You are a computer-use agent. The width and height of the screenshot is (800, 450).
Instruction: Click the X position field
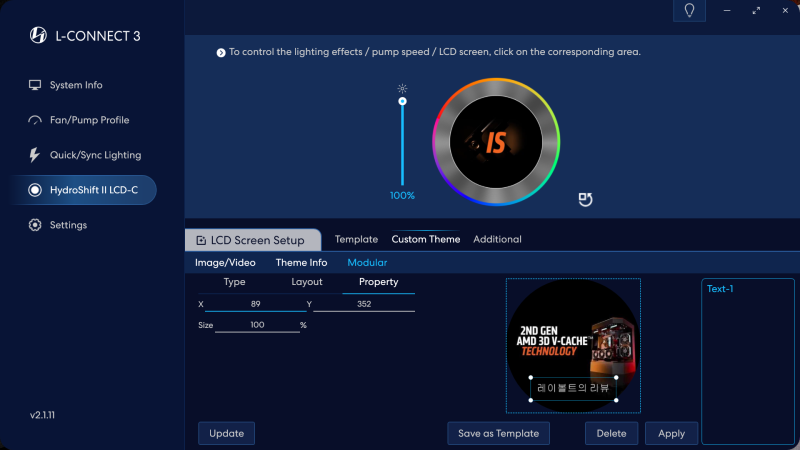click(256, 304)
